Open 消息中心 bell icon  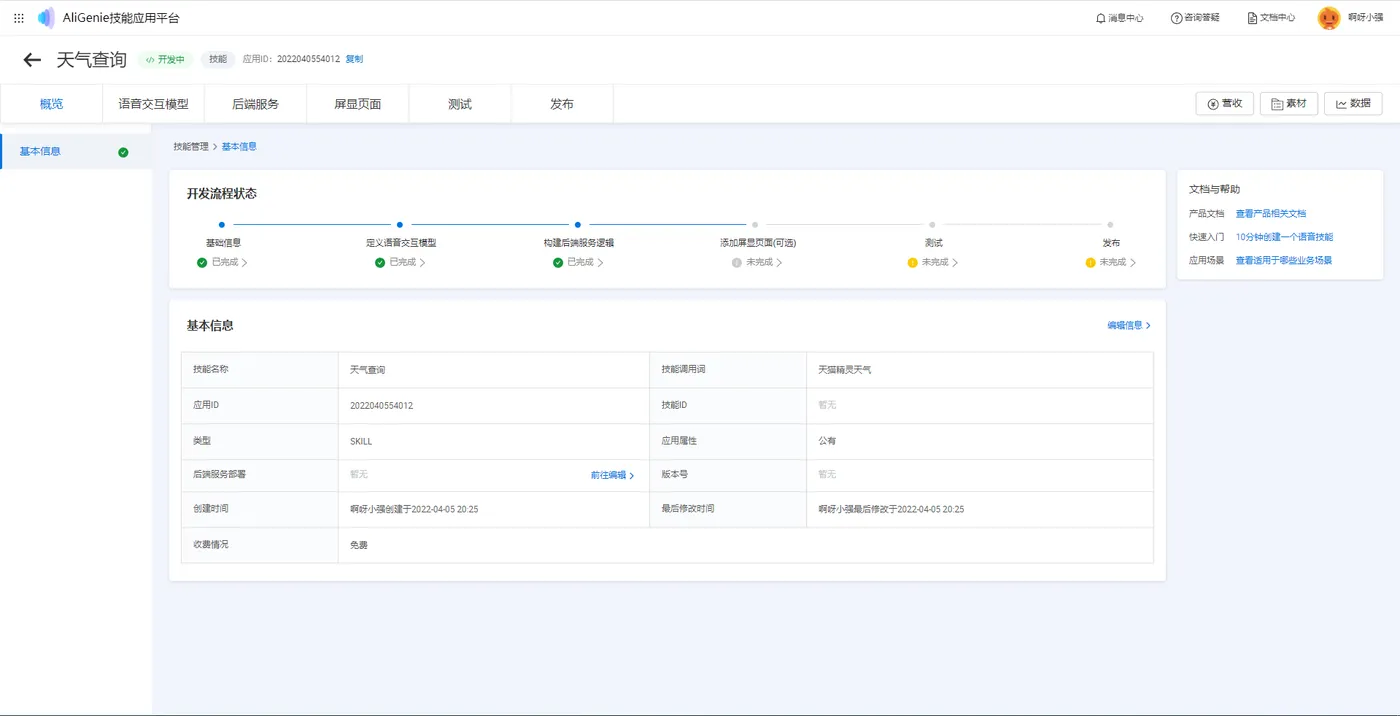[x=1101, y=18]
